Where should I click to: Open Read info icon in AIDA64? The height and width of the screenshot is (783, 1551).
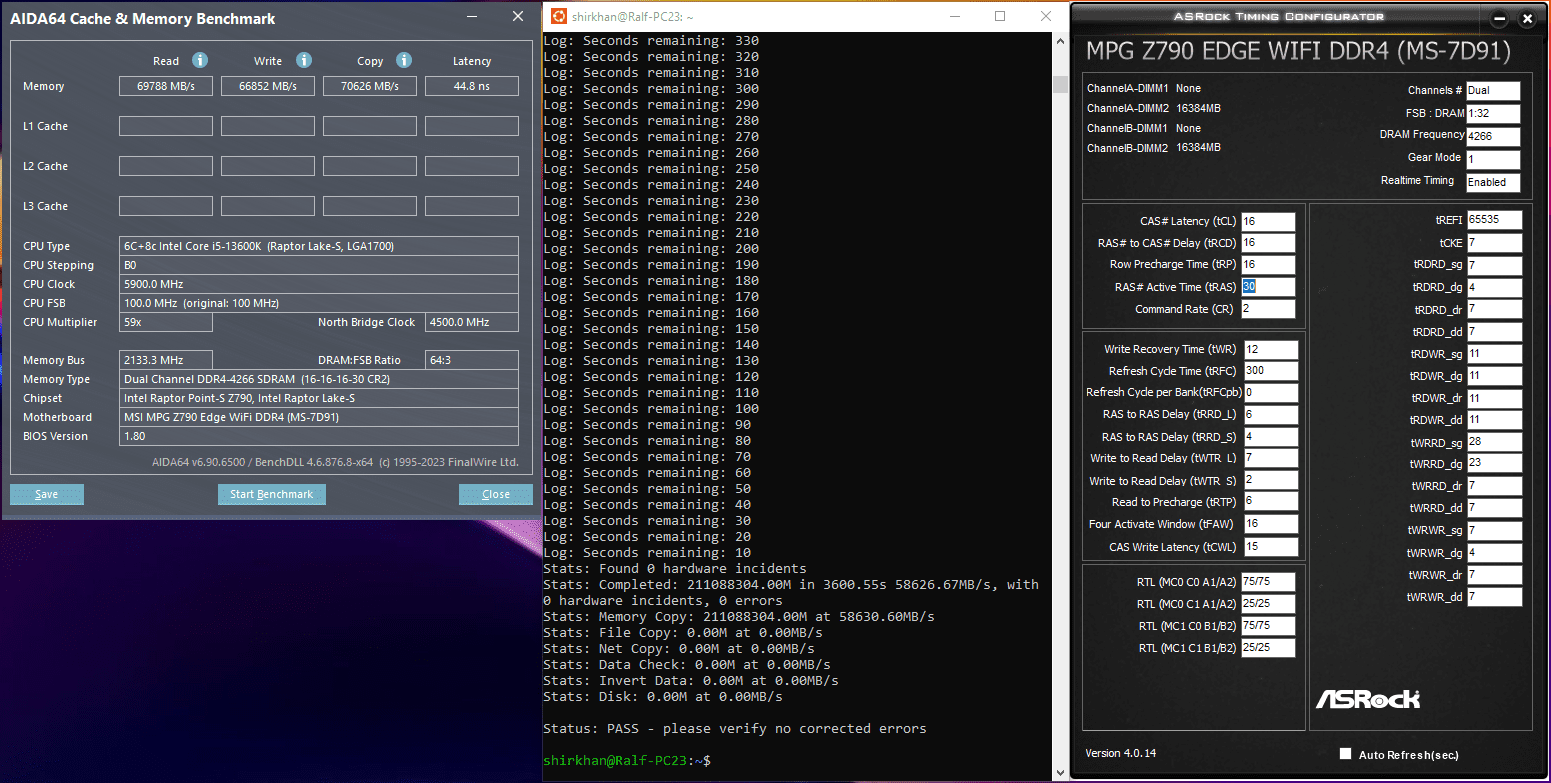pyautogui.click(x=200, y=60)
